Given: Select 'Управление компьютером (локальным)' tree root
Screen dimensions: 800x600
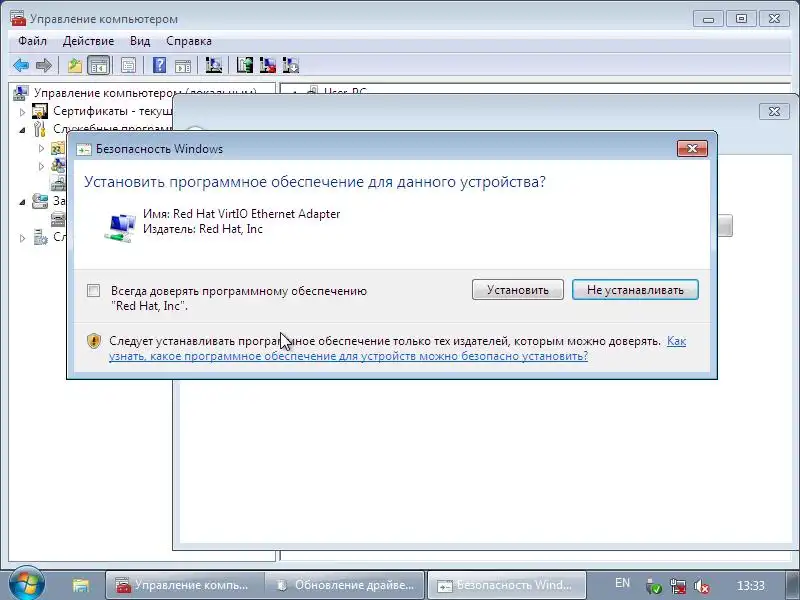Looking at the screenshot, I should (x=145, y=93).
